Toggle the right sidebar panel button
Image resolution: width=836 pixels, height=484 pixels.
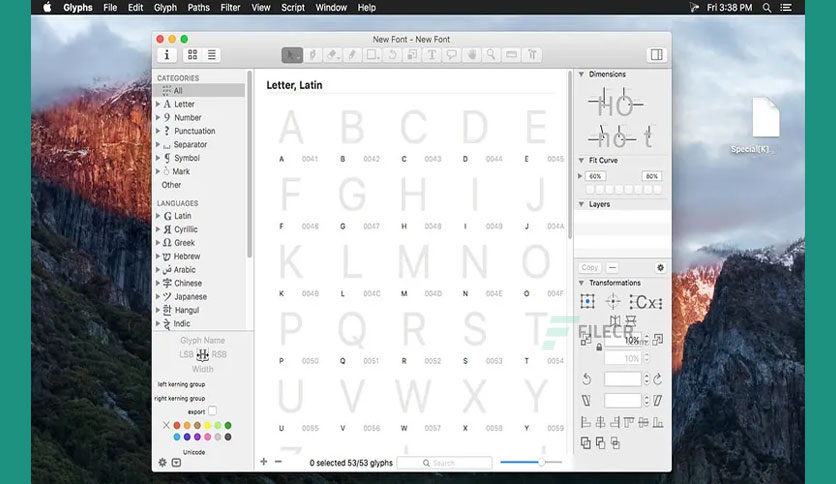[656, 55]
